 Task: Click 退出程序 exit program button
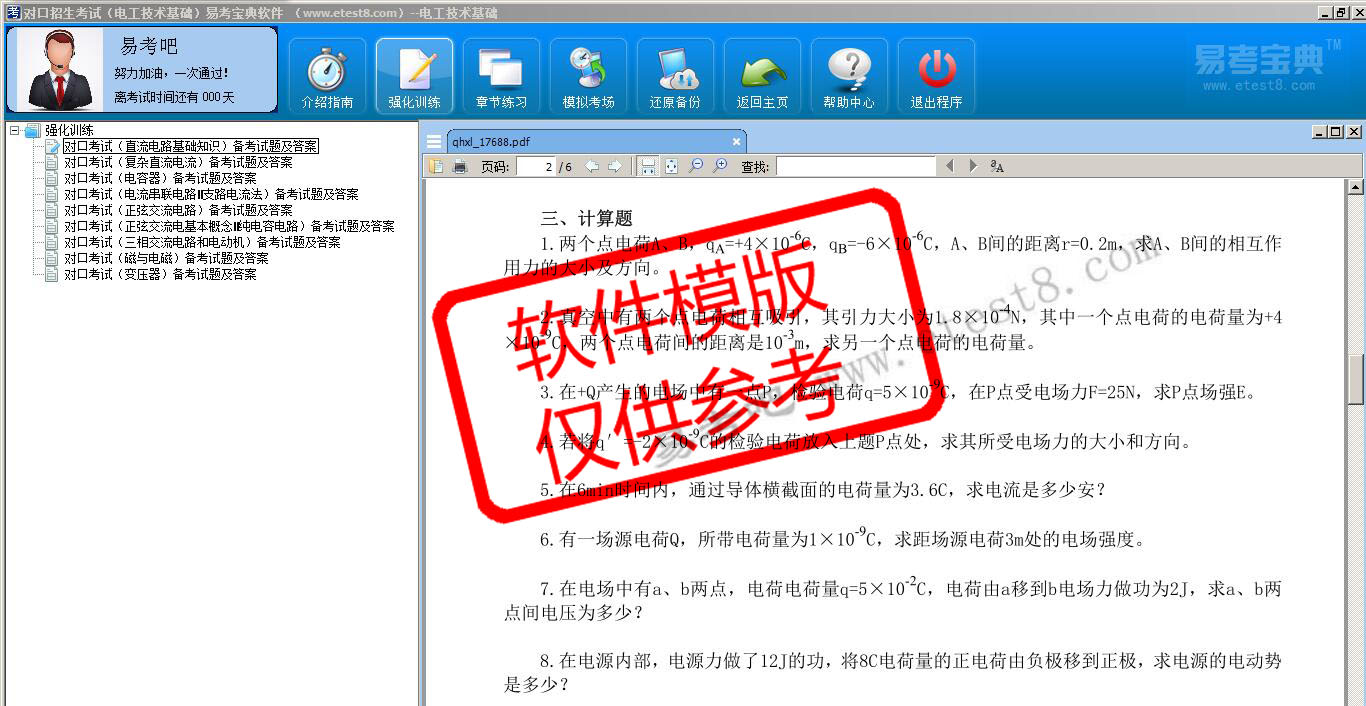[x=936, y=77]
